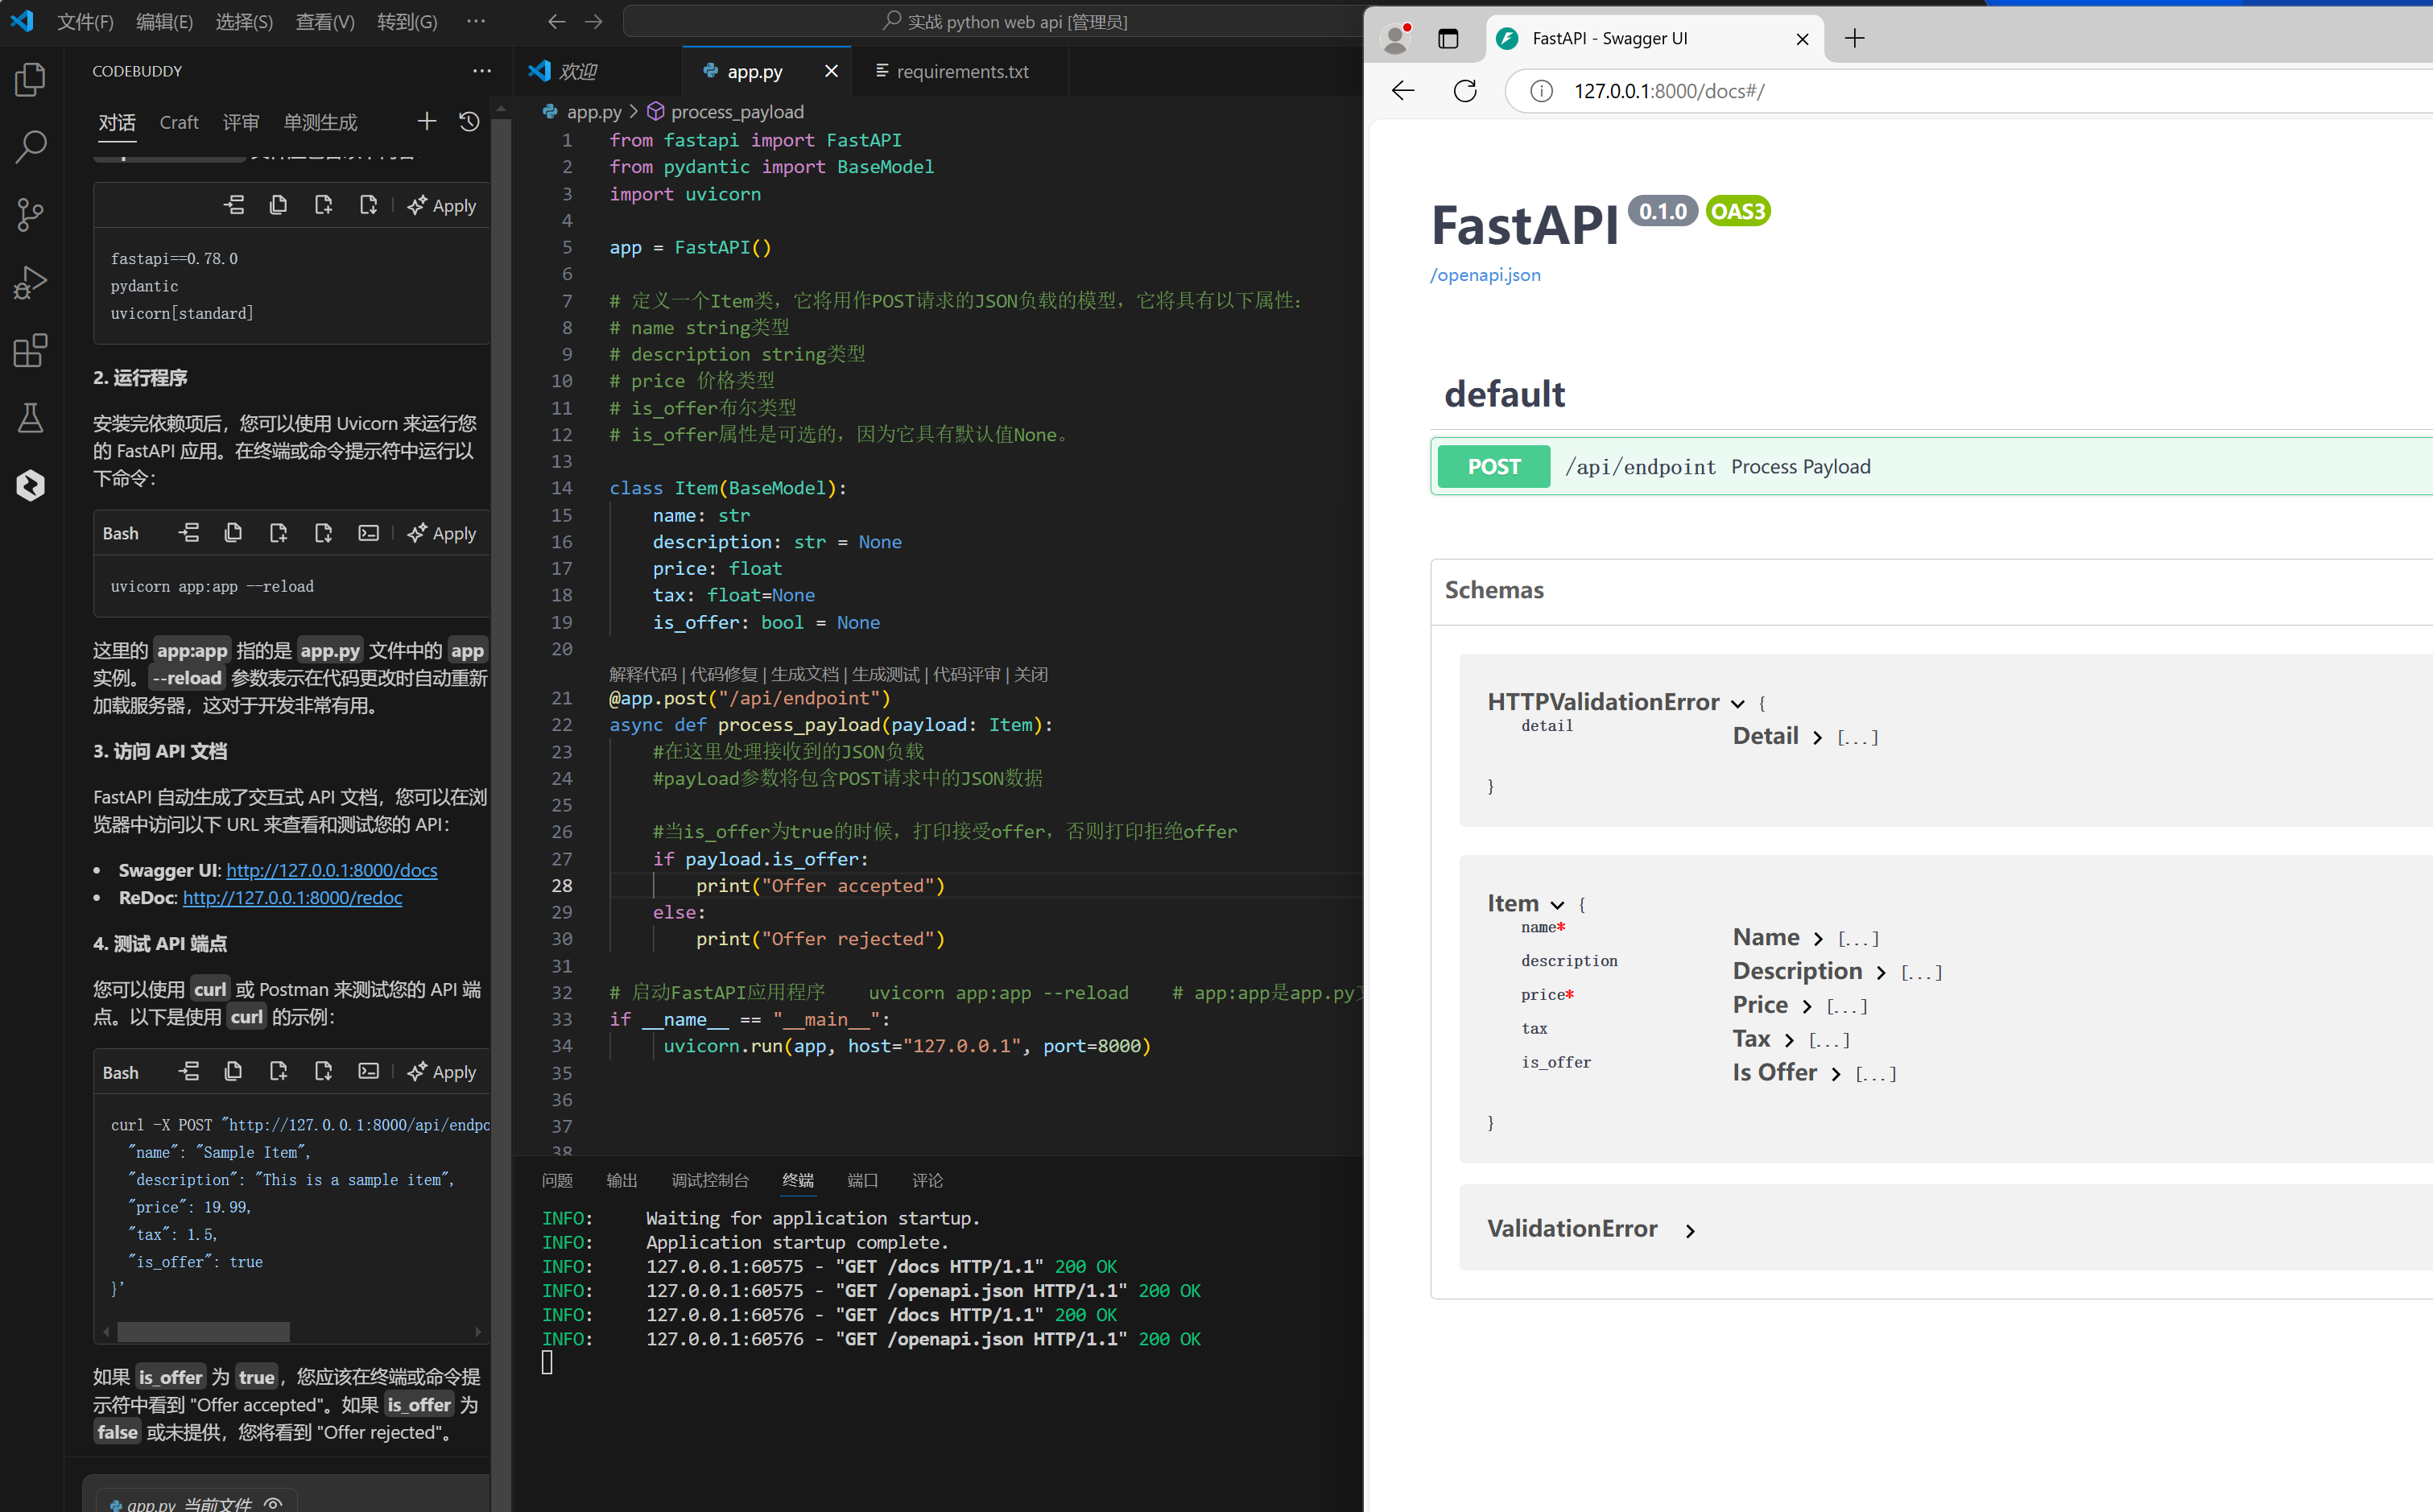2433x1512 pixels.
Task: Open the Explorer view in activity bar
Action: point(30,80)
